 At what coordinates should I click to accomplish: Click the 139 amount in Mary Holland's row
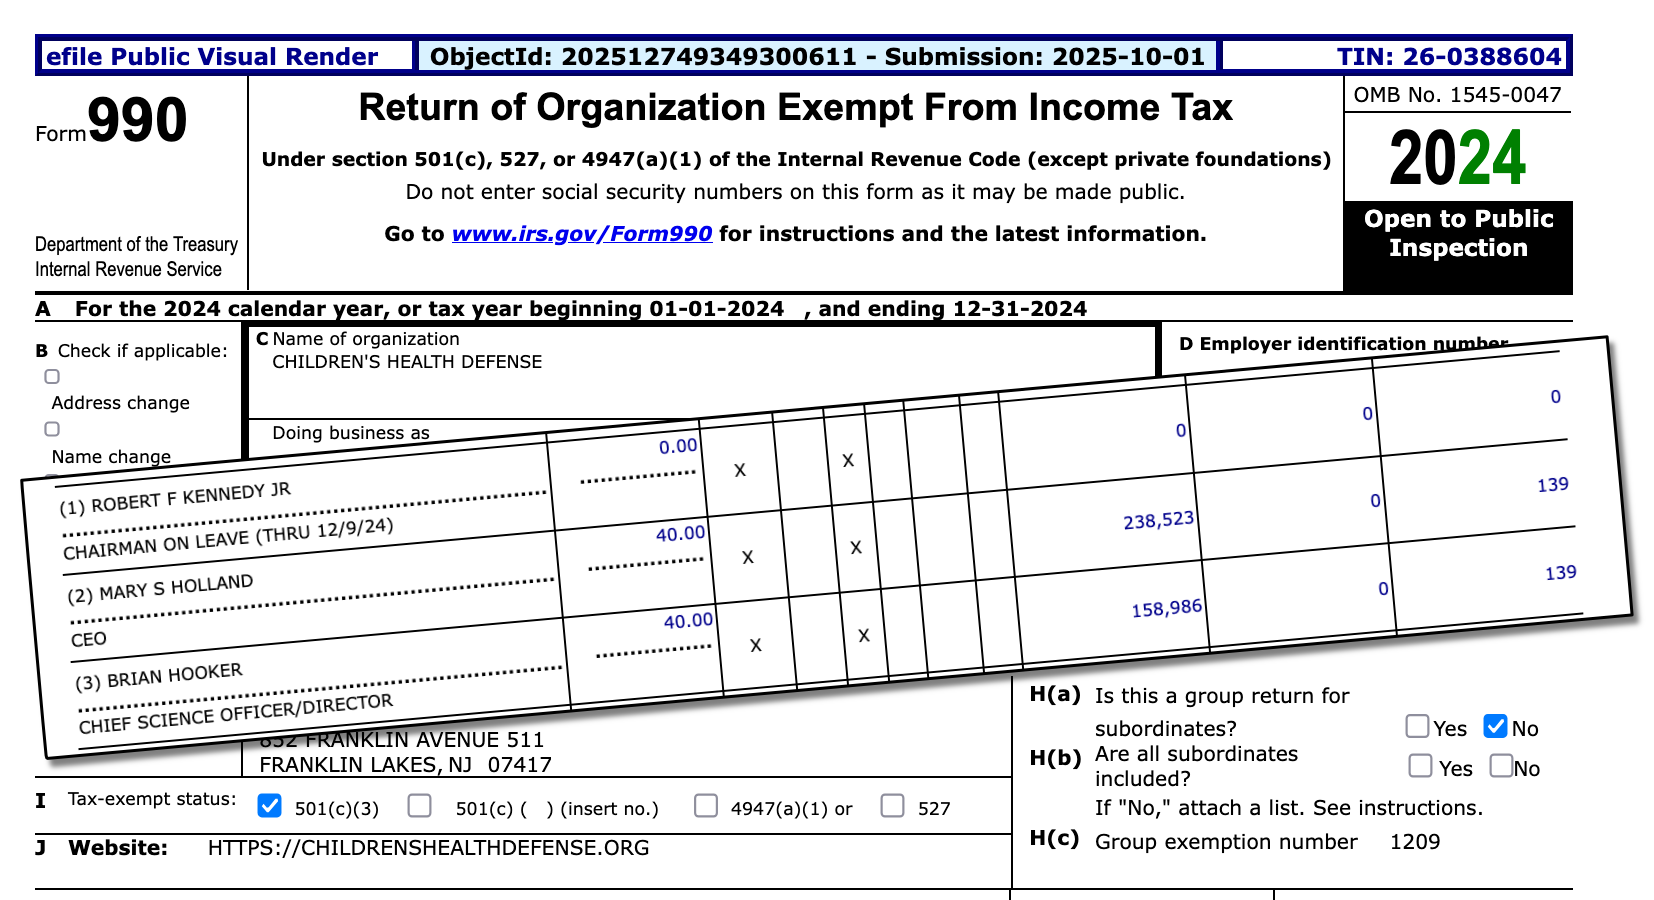[x=1553, y=485]
